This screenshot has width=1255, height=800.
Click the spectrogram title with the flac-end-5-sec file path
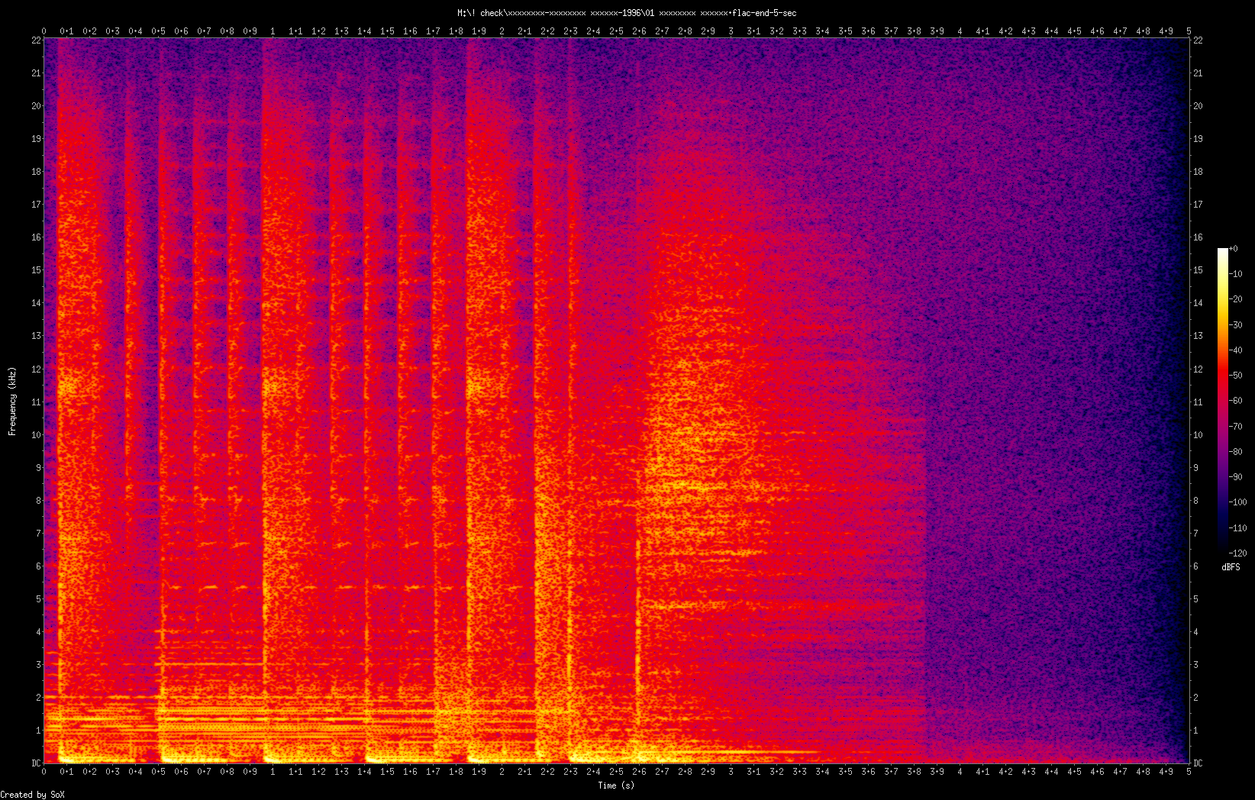627,13
